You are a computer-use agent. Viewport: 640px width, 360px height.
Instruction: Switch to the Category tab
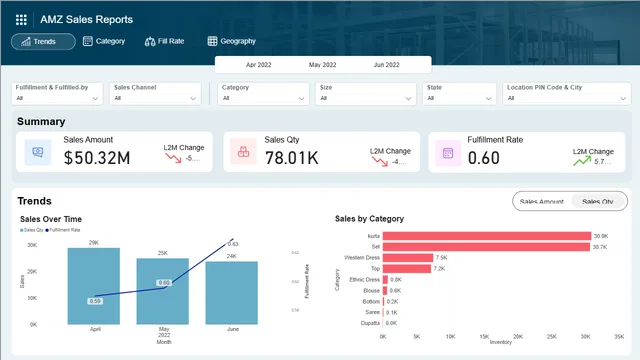(104, 41)
